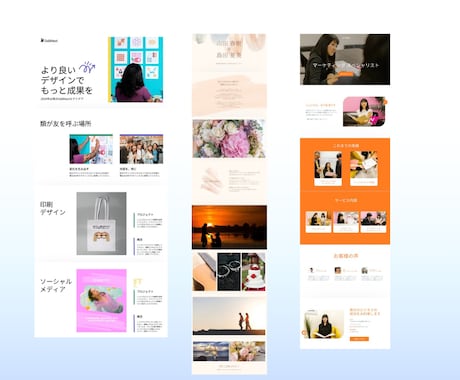Screen dimensions: 460x380
Task: Open the wedding rings photo
Action: pyautogui.click(x=229, y=272)
